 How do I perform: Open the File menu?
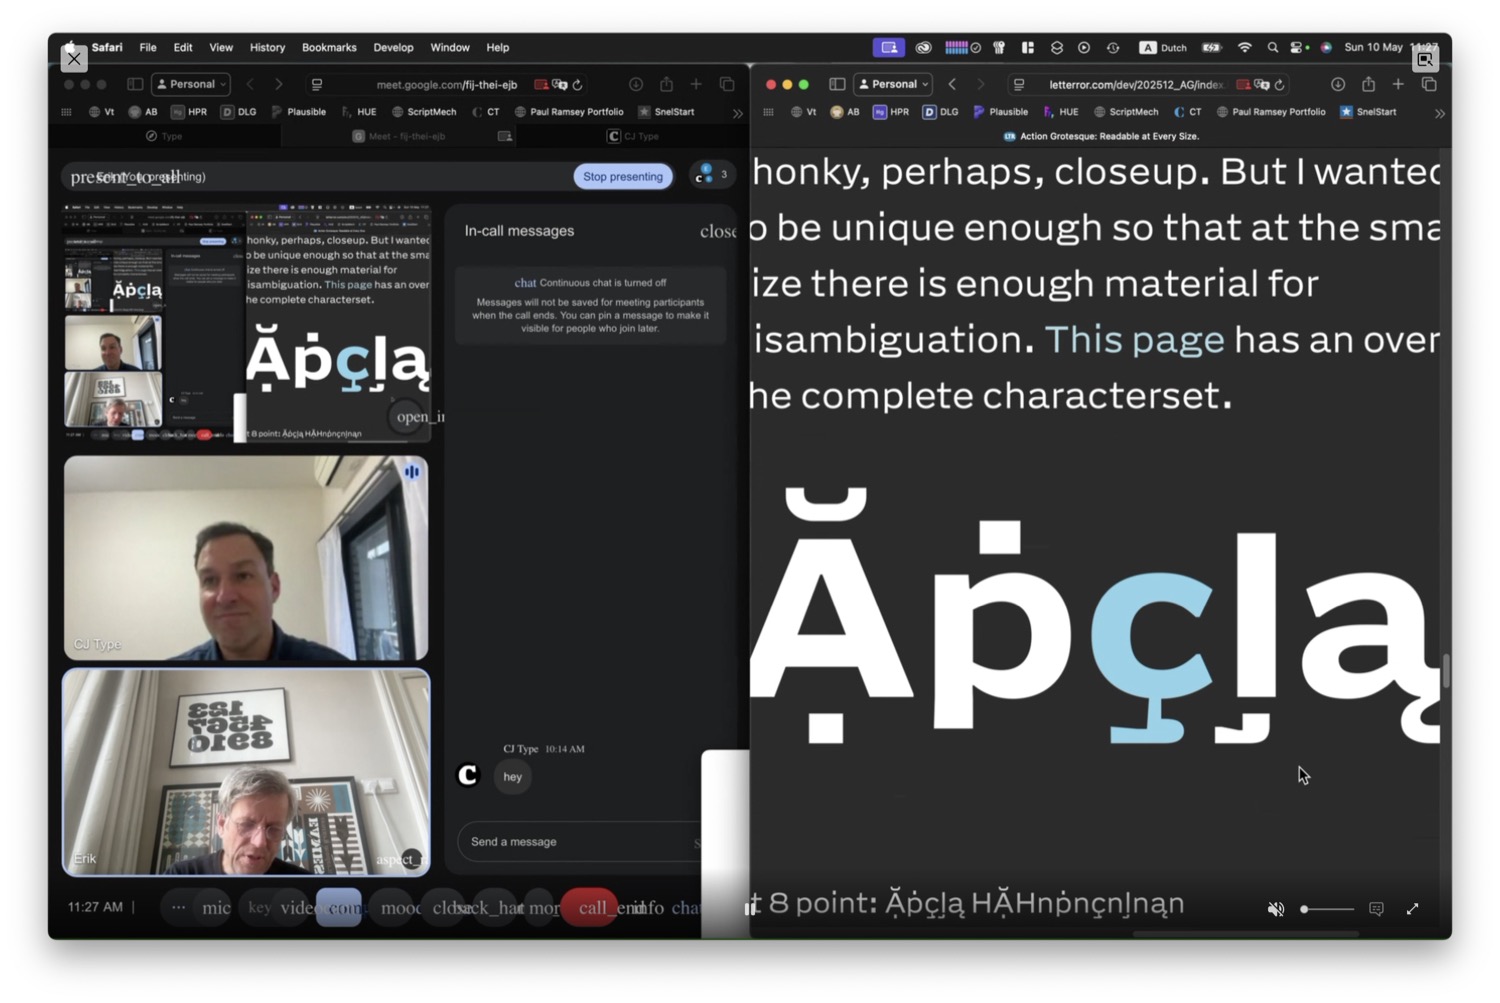tap(148, 47)
